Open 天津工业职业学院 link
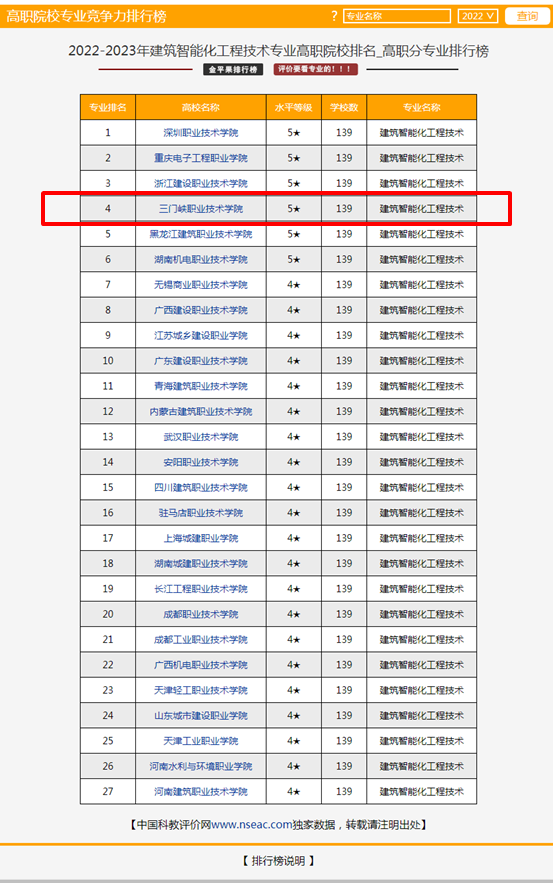The height and width of the screenshot is (883, 553). 200,741
